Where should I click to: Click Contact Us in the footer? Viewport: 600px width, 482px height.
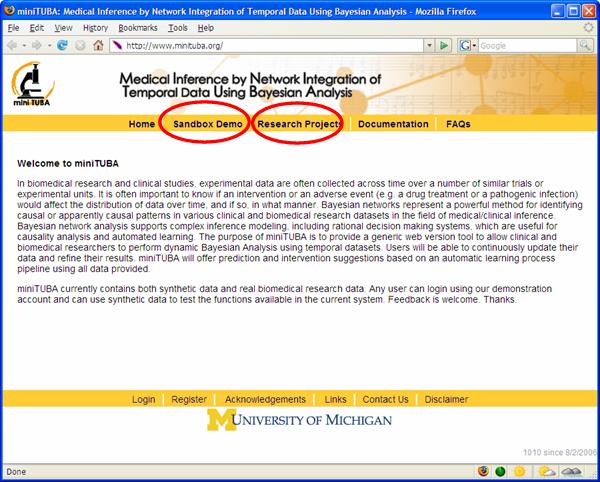point(385,399)
